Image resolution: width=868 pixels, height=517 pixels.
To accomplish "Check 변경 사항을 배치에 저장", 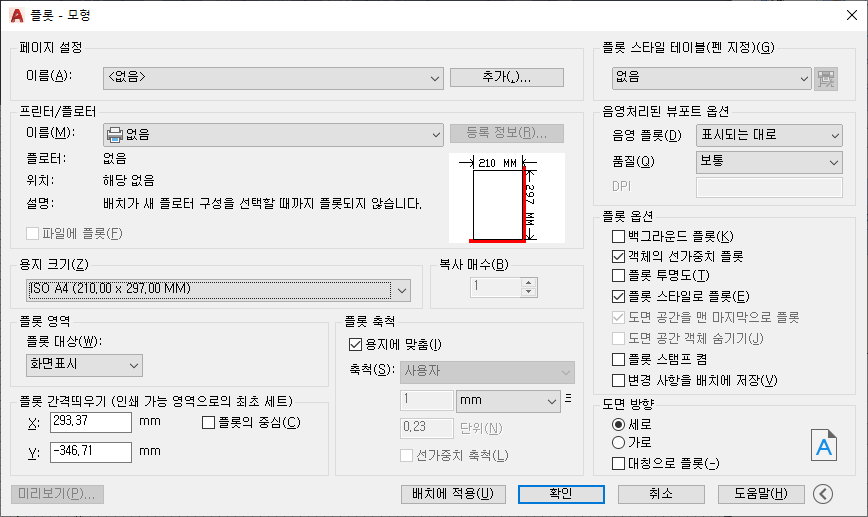I will pyautogui.click(x=618, y=380).
